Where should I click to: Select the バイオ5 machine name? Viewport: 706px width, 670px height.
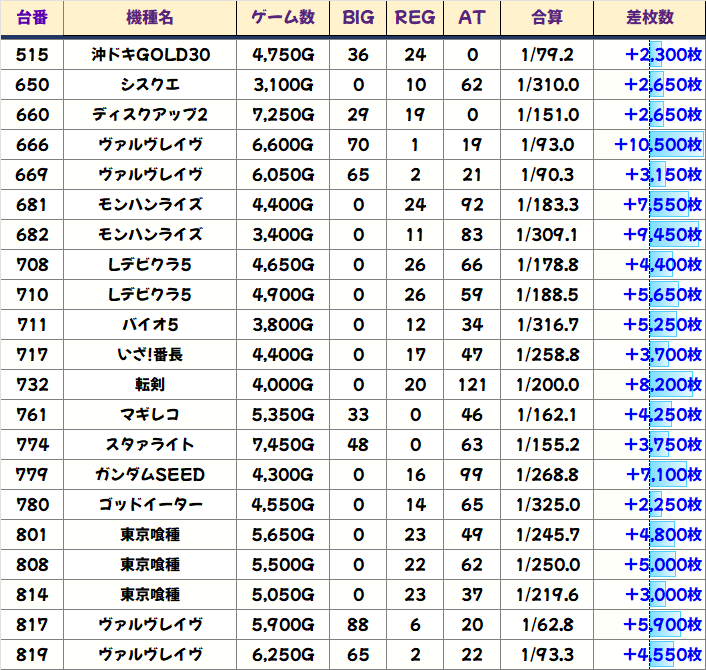(x=150, y=325)
